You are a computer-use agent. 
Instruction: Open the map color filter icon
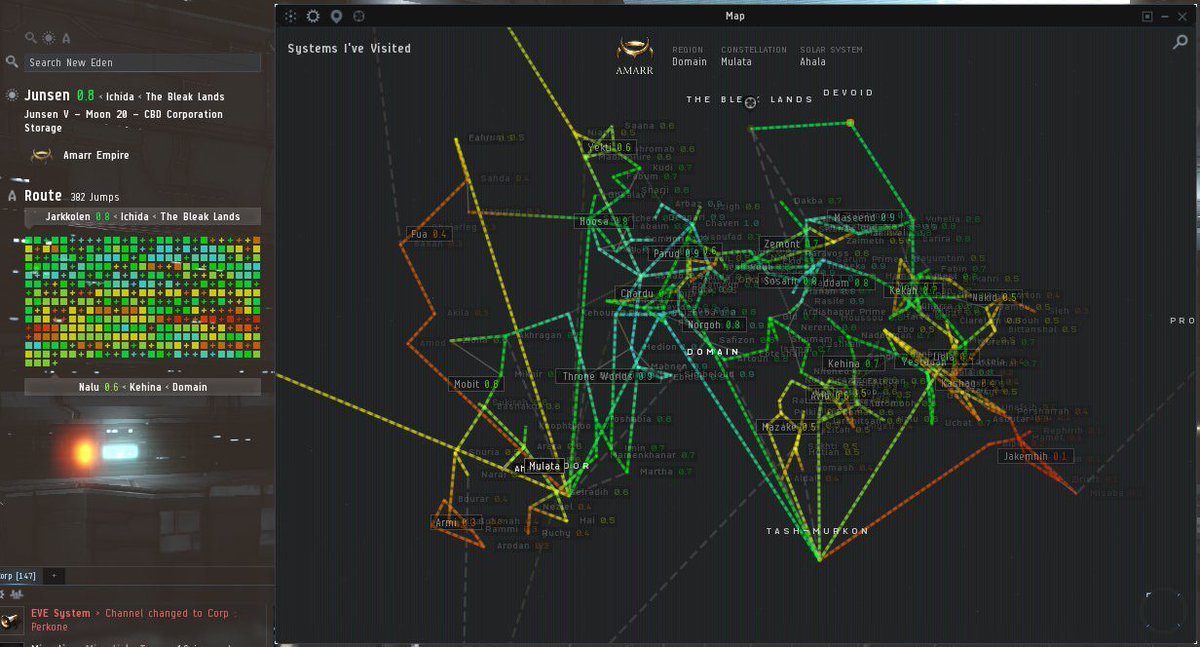coord(290,16)
